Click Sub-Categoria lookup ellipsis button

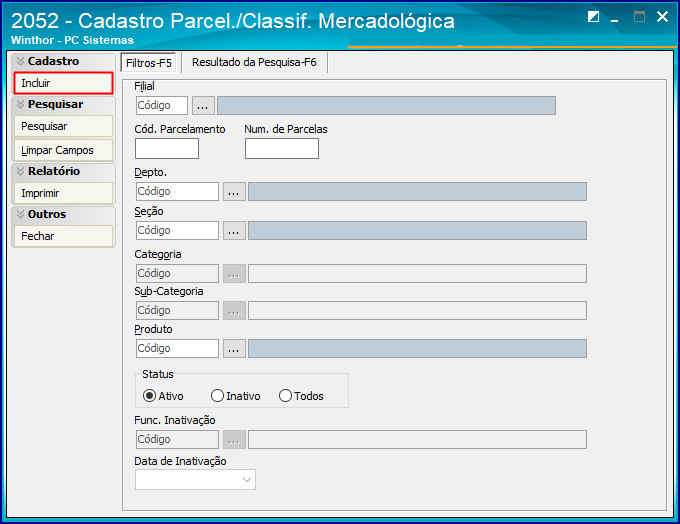click(x=234, y=311)
